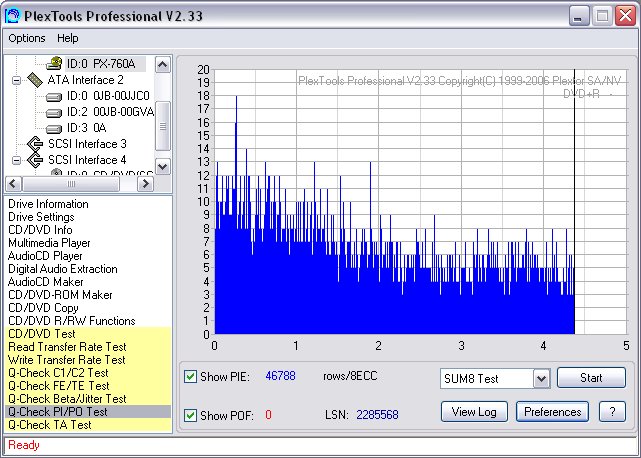
Task: Click the ATA Interface 2 card icon
Action: (35, 80)
